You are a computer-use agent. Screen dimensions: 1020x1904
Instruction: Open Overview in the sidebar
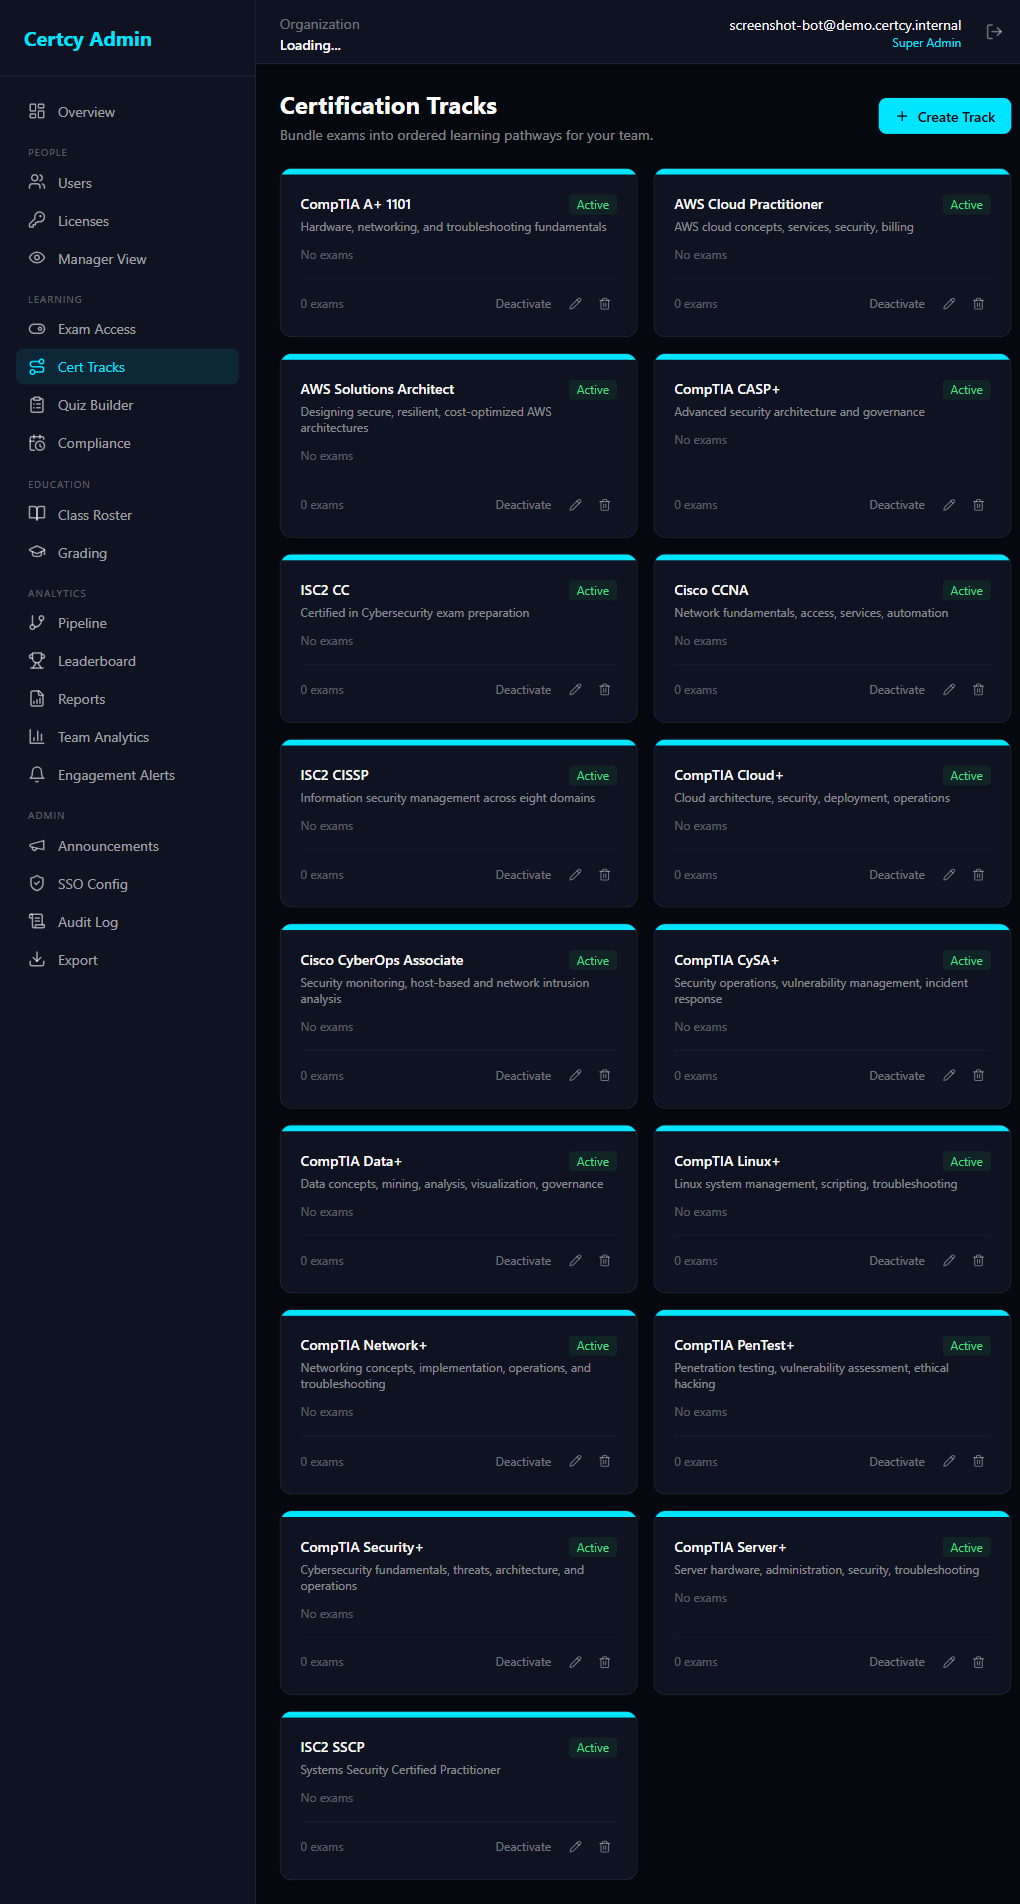tap(128, 112)
